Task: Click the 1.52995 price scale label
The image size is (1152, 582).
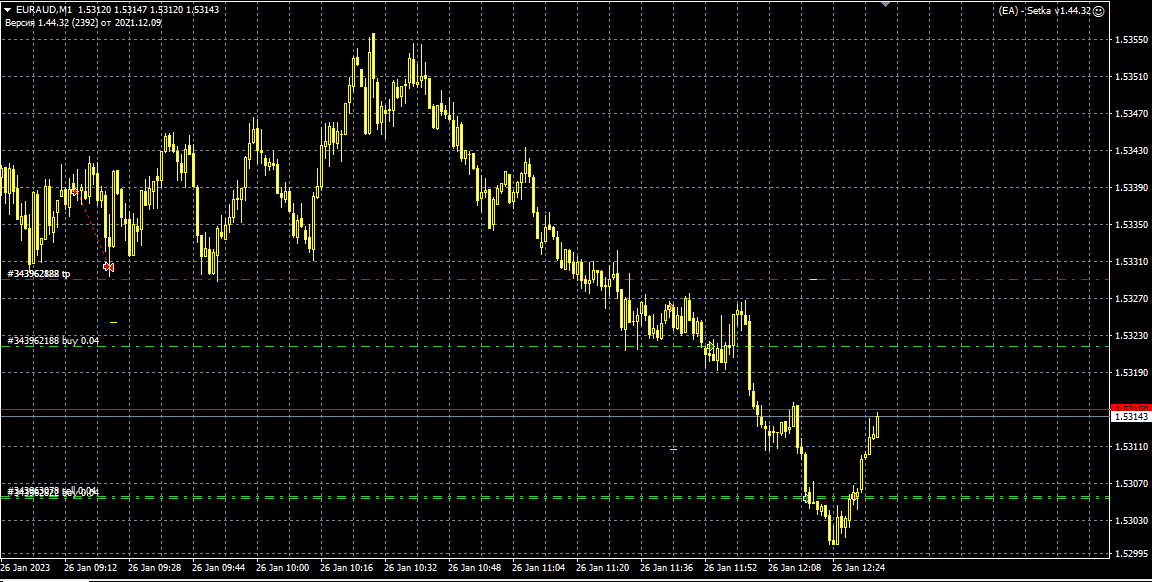Action: click(1131, 553)
